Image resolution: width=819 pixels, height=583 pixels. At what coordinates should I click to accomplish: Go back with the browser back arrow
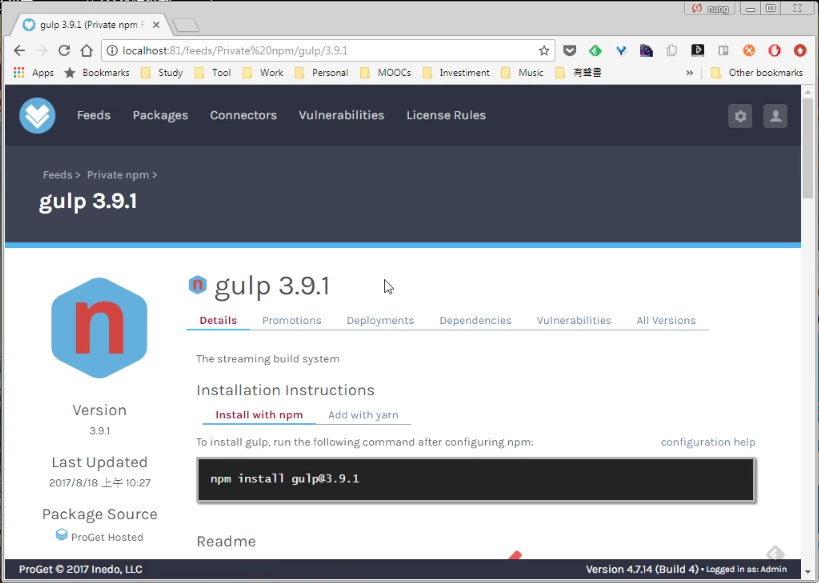[19, 51]
